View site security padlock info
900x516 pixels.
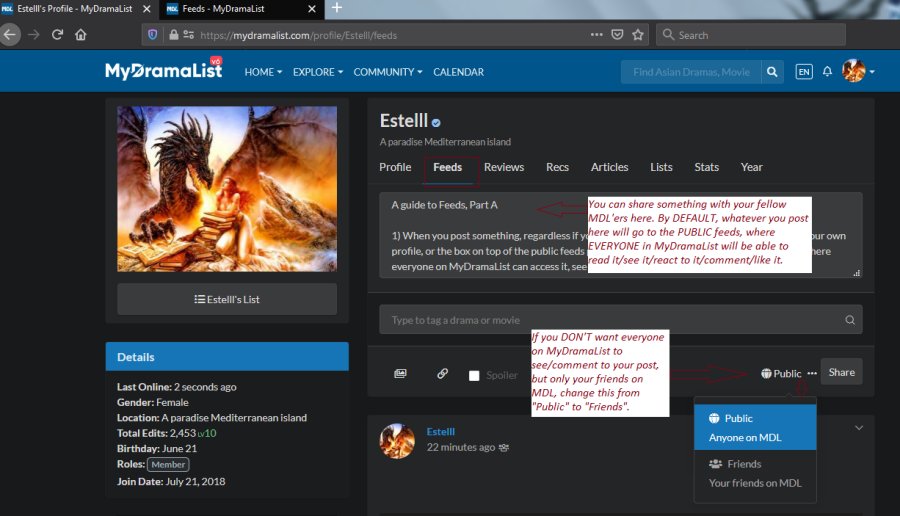173,35
